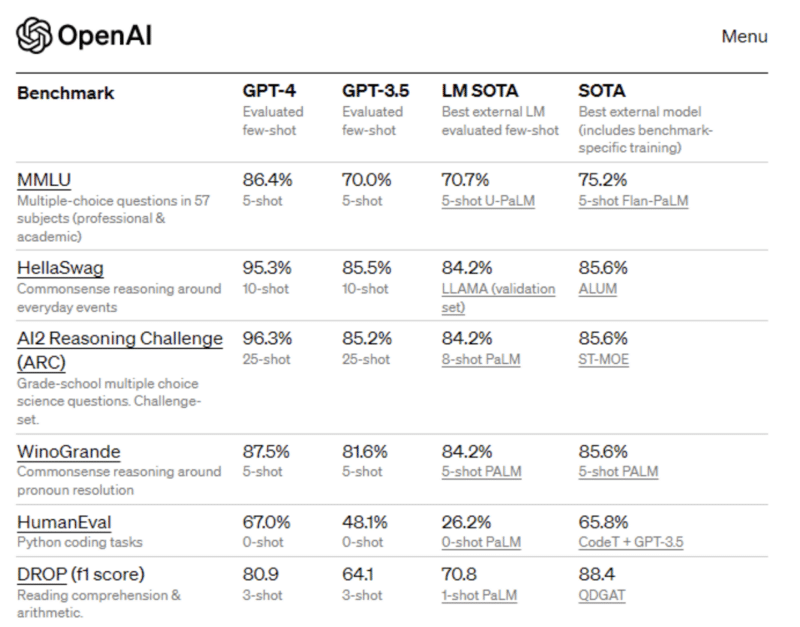Click the OpenAI wordmark text
Image resolution: width=800 pixels, height=627 pixels.
(x=105, y=37)
